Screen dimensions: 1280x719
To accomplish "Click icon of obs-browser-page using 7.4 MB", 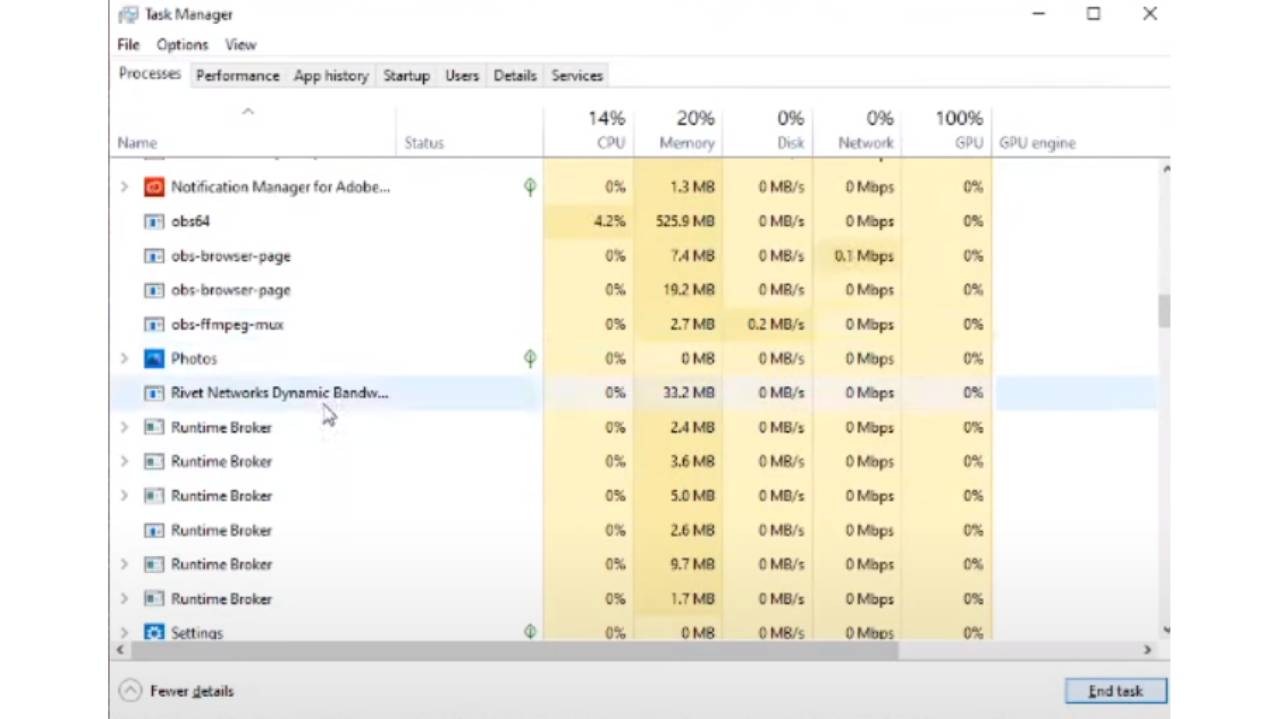I will coord(153,256).
